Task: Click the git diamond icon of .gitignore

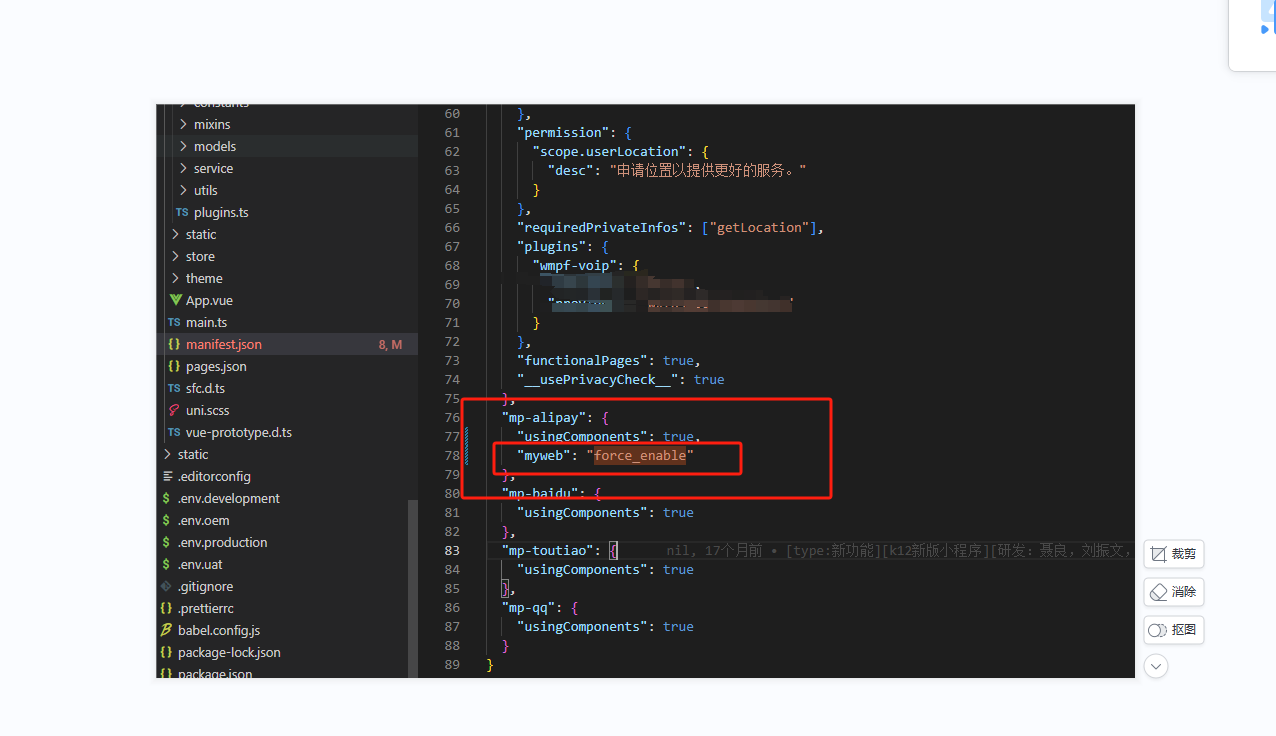Action: point(167,586)
